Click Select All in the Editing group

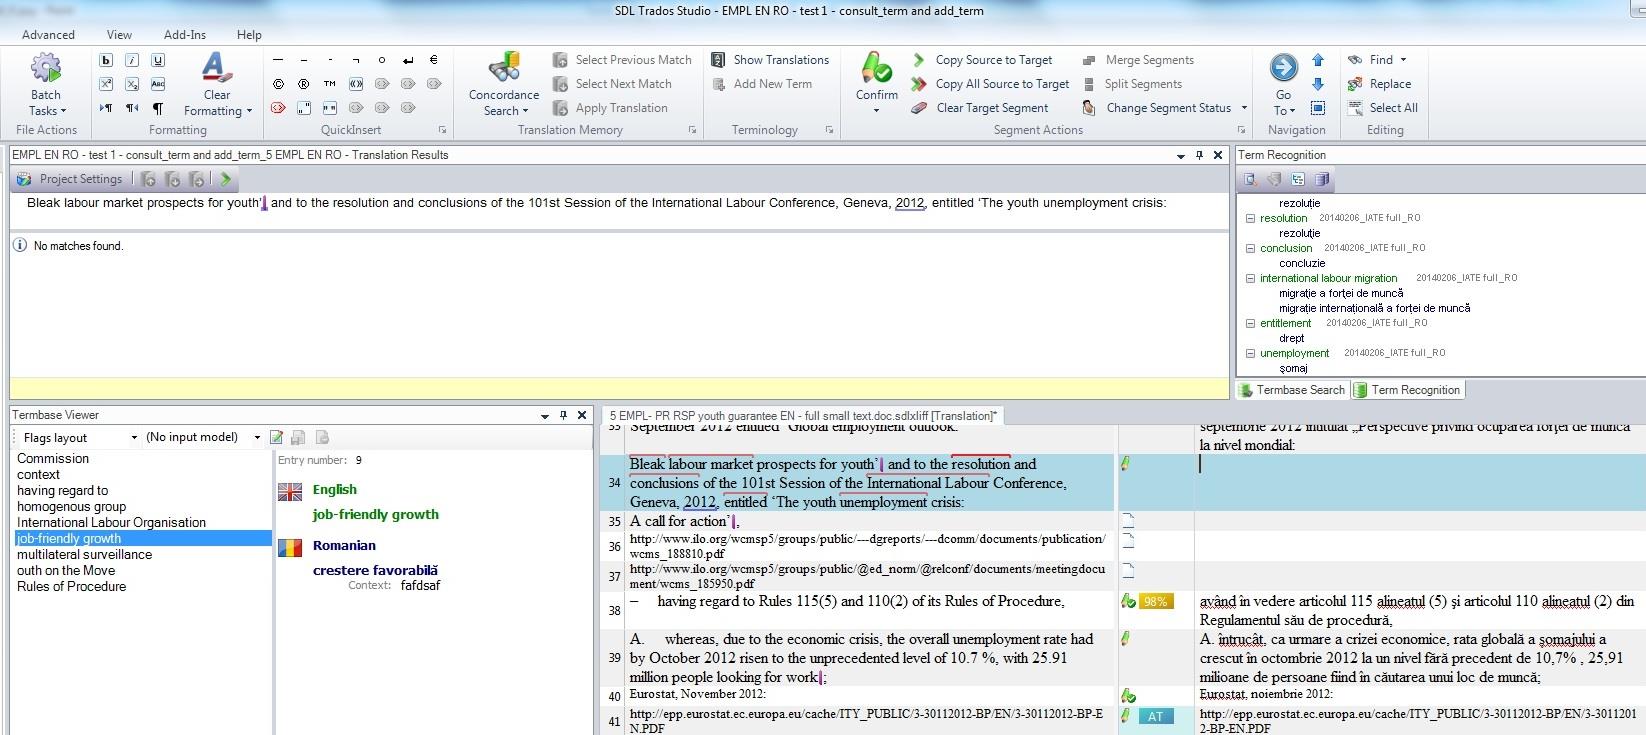(x=1383, y=108)
